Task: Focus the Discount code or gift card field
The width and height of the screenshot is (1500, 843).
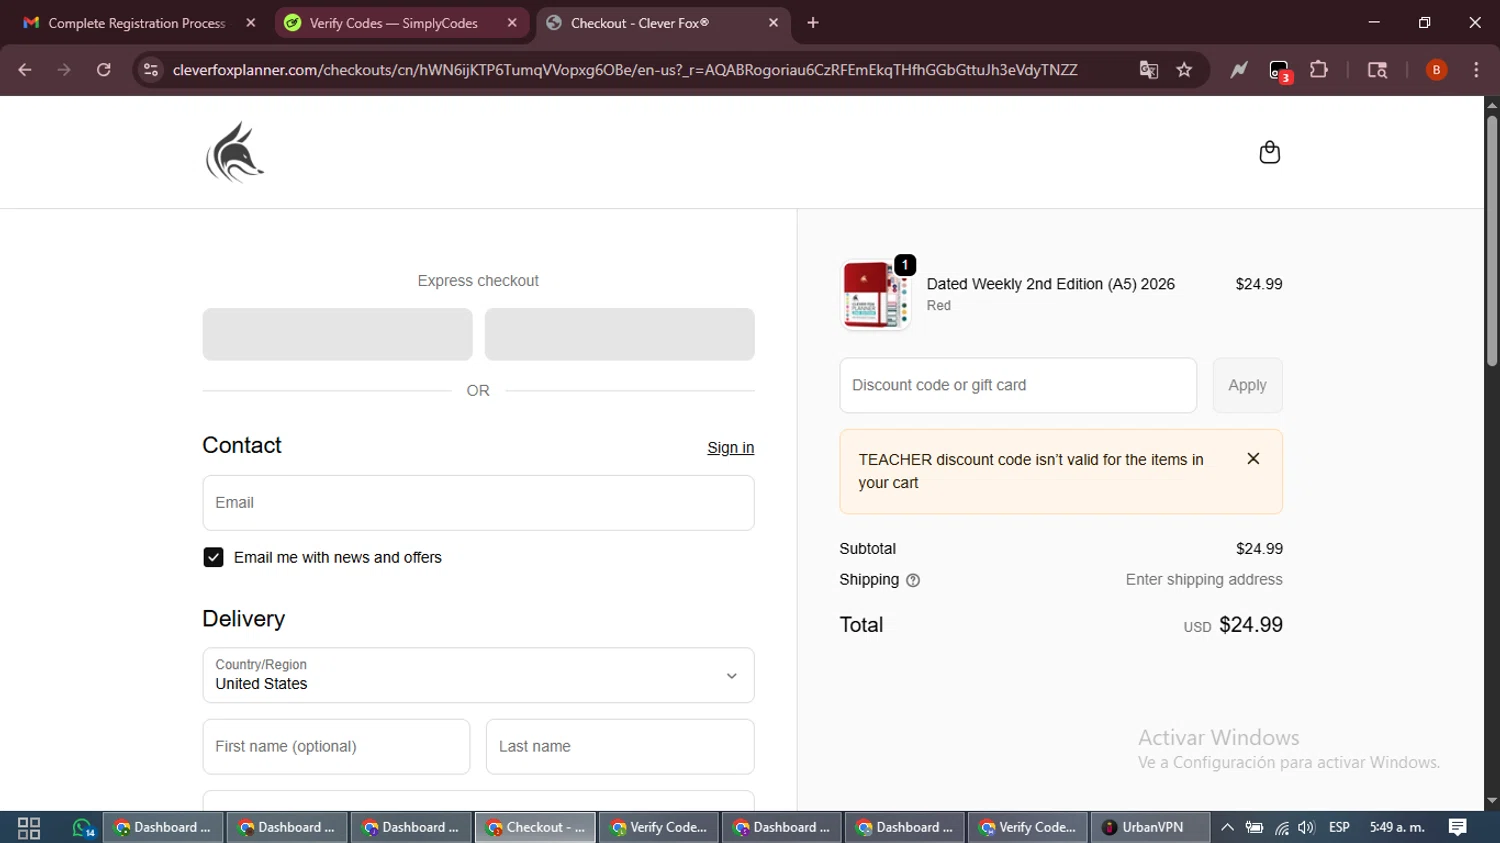Action: coord(1018,385)
